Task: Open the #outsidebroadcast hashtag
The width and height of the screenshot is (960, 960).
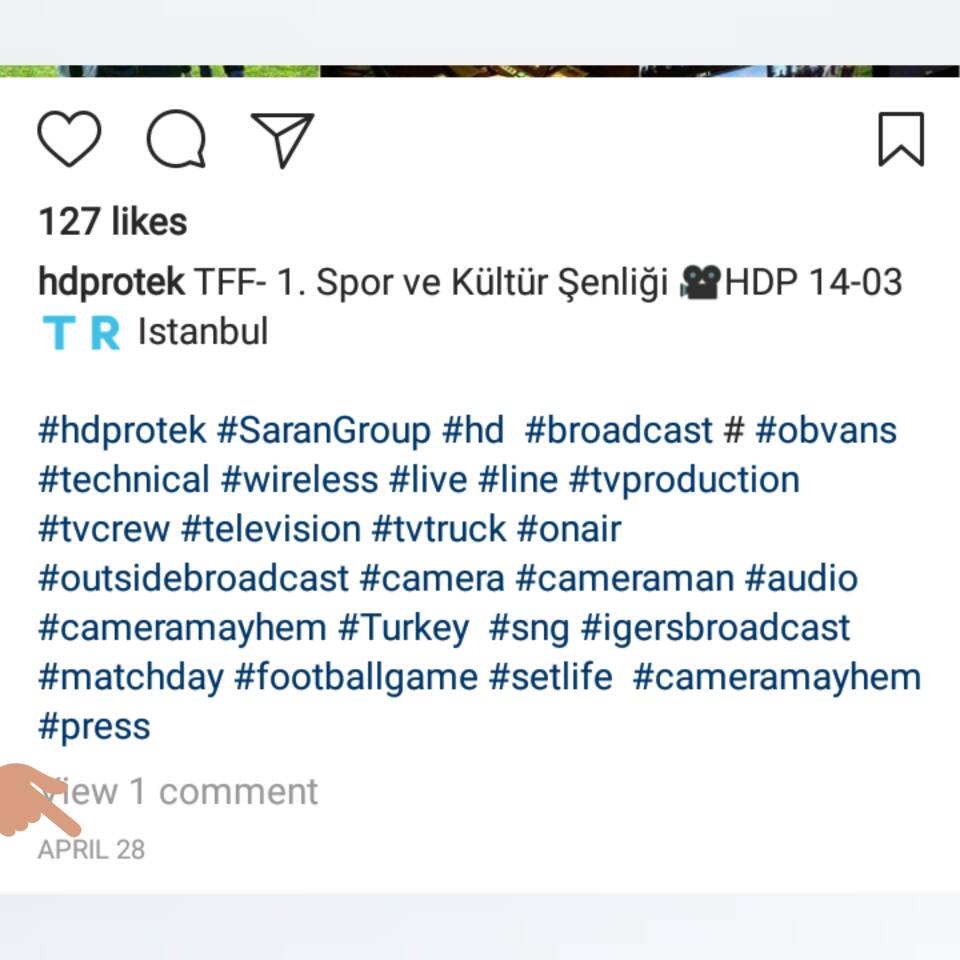Action: click(193, 579)
